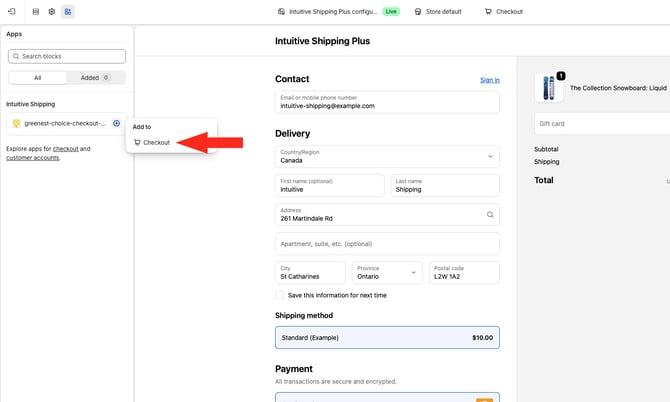Click the $10.00 shipping price

[x=482, y=337]
